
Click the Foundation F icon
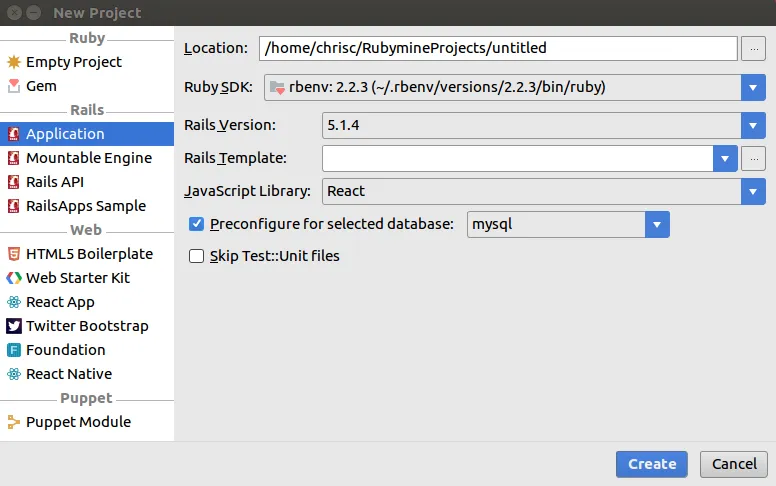[14, 350]
